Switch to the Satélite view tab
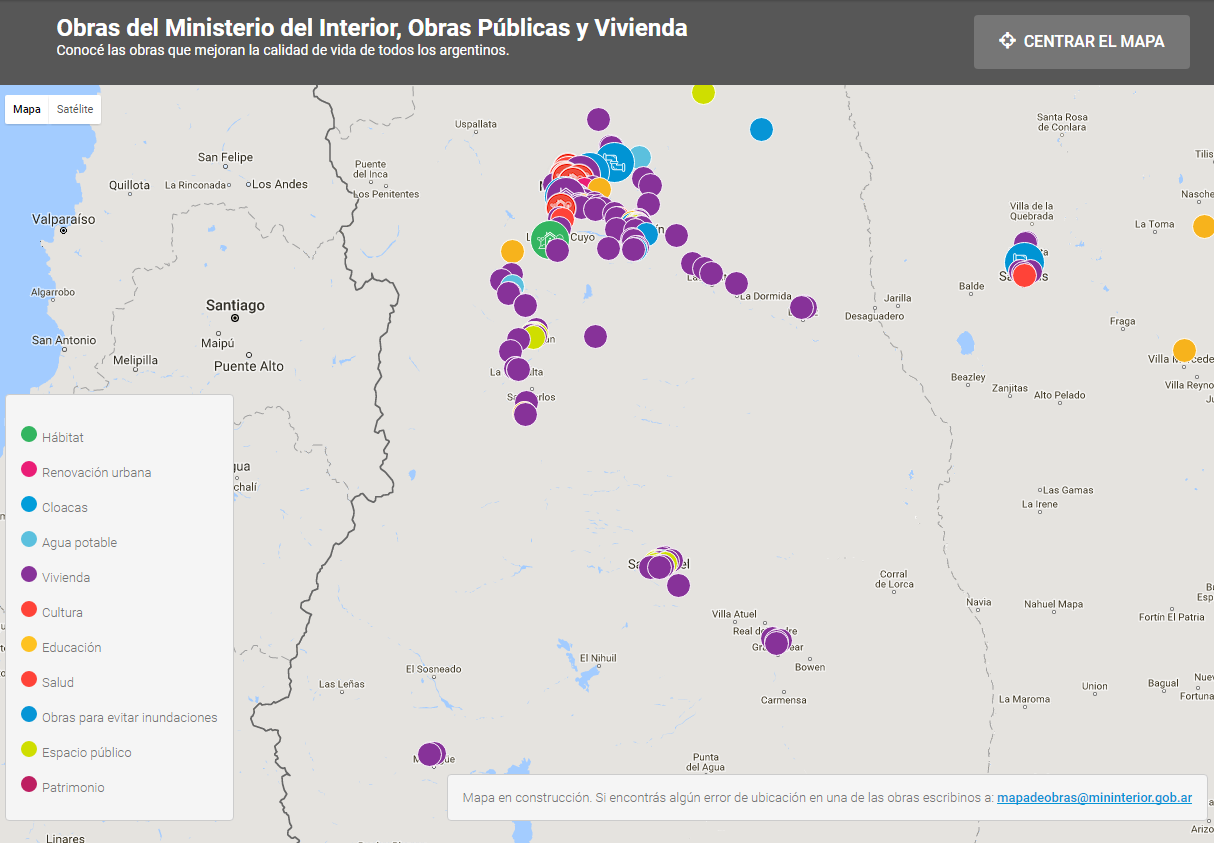 [75, 109]
